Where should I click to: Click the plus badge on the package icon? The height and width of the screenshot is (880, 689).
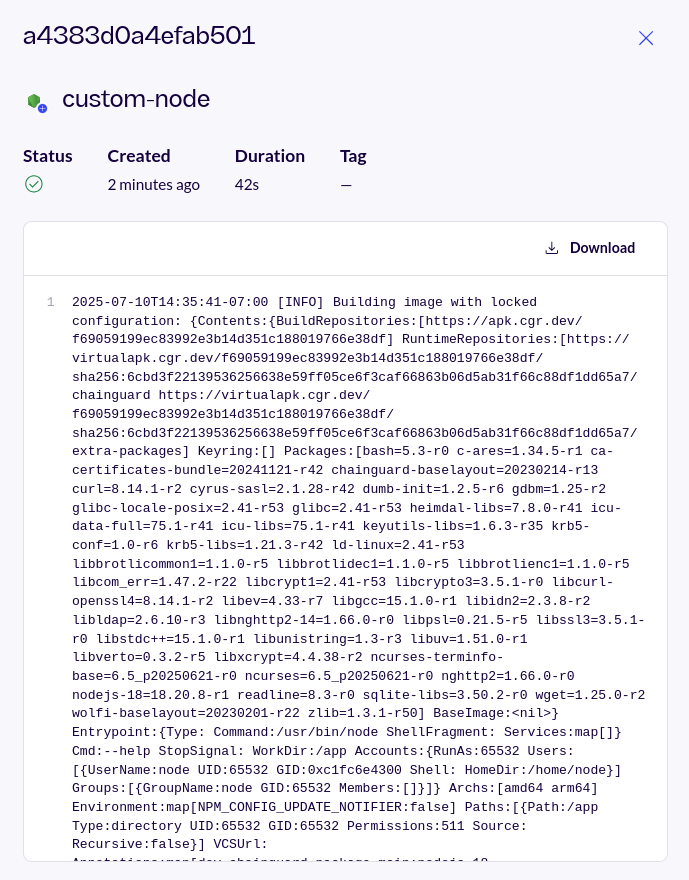[44, 107]
